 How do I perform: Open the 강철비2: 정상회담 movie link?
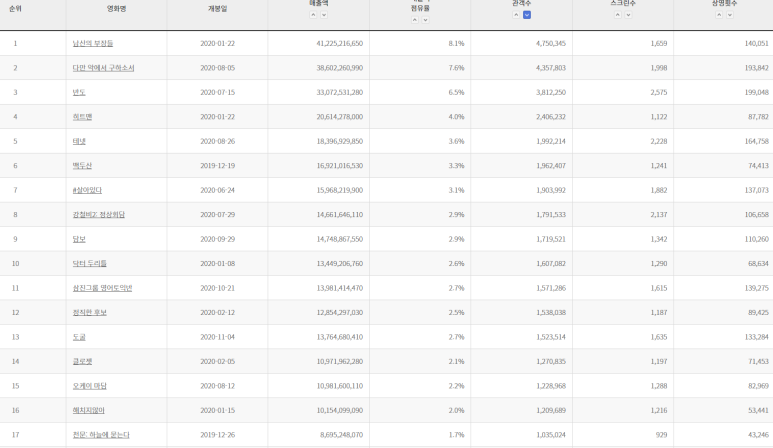(99, 215)
